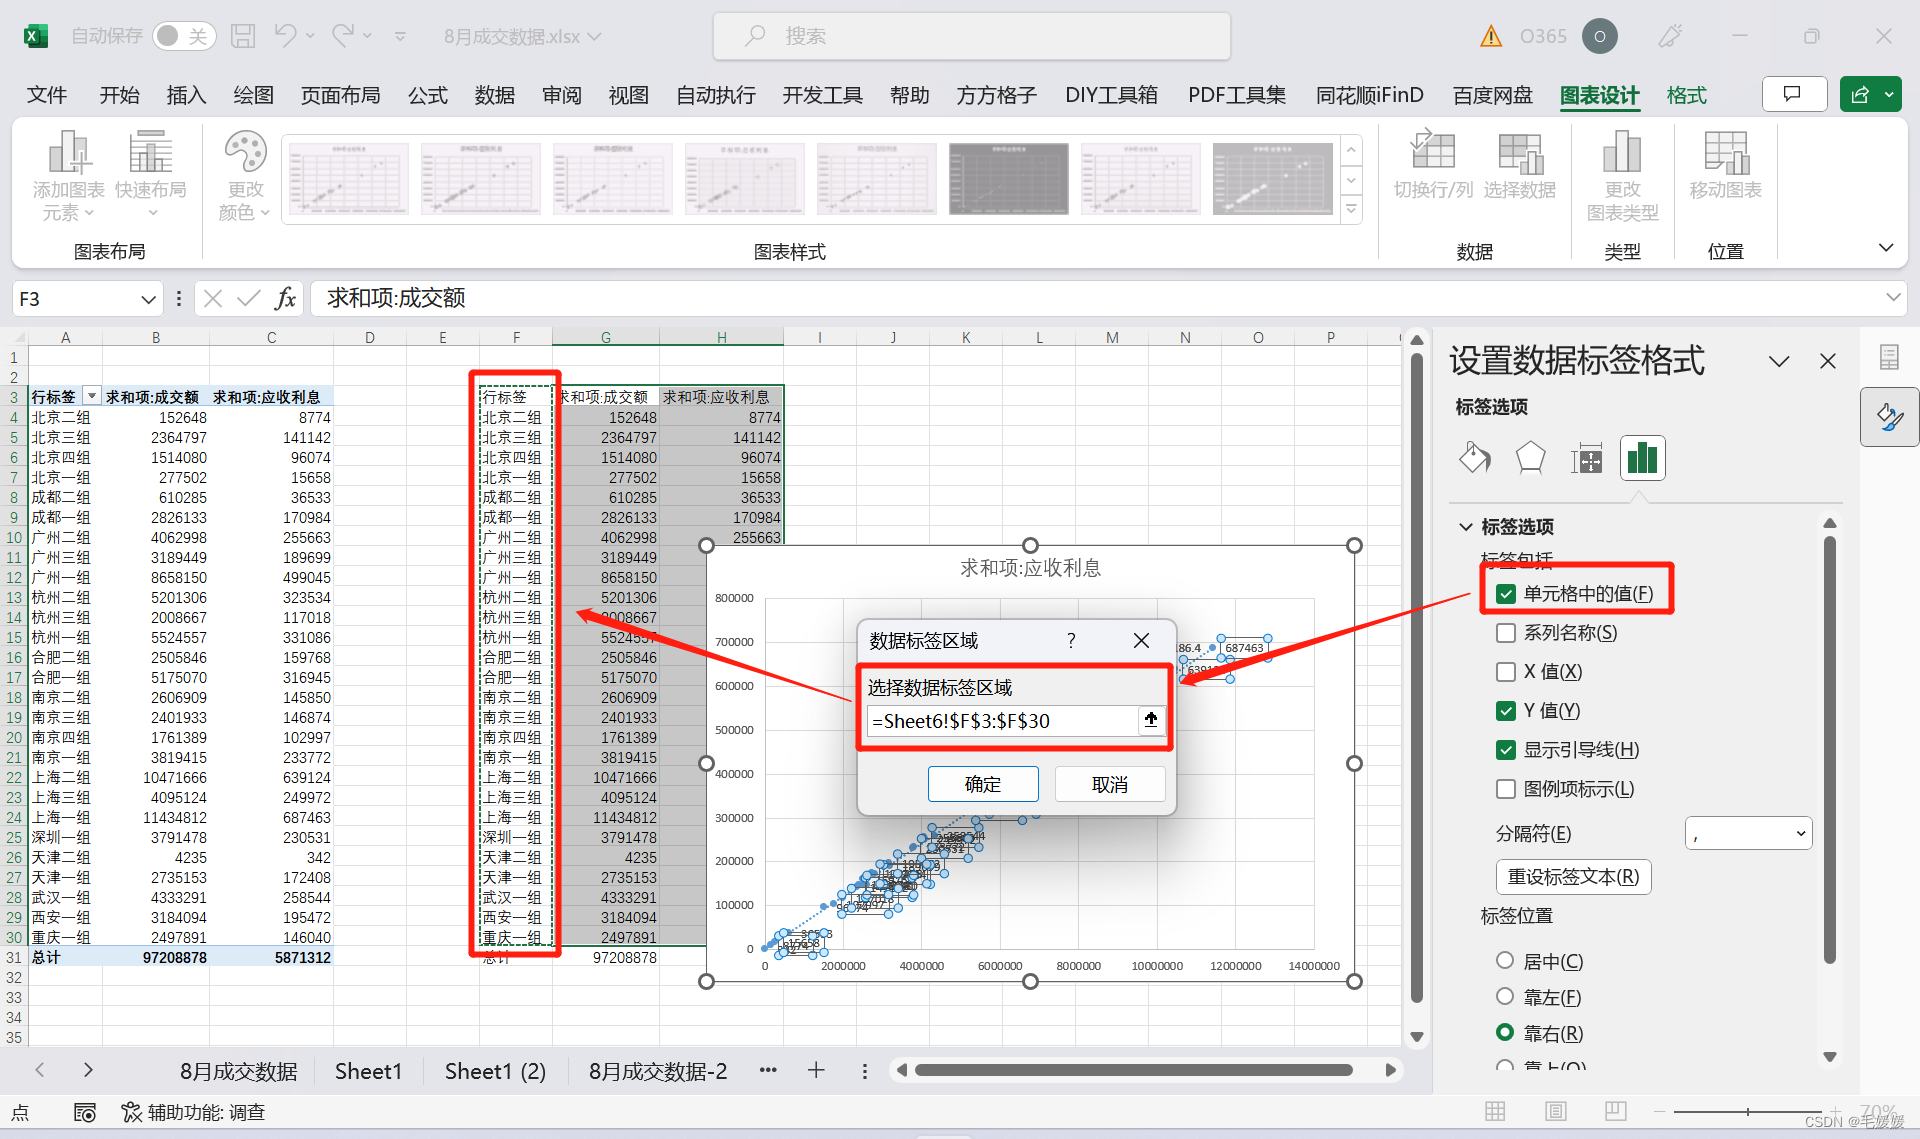Open the Name Box dropdown arrow

[x=148, y=299]
